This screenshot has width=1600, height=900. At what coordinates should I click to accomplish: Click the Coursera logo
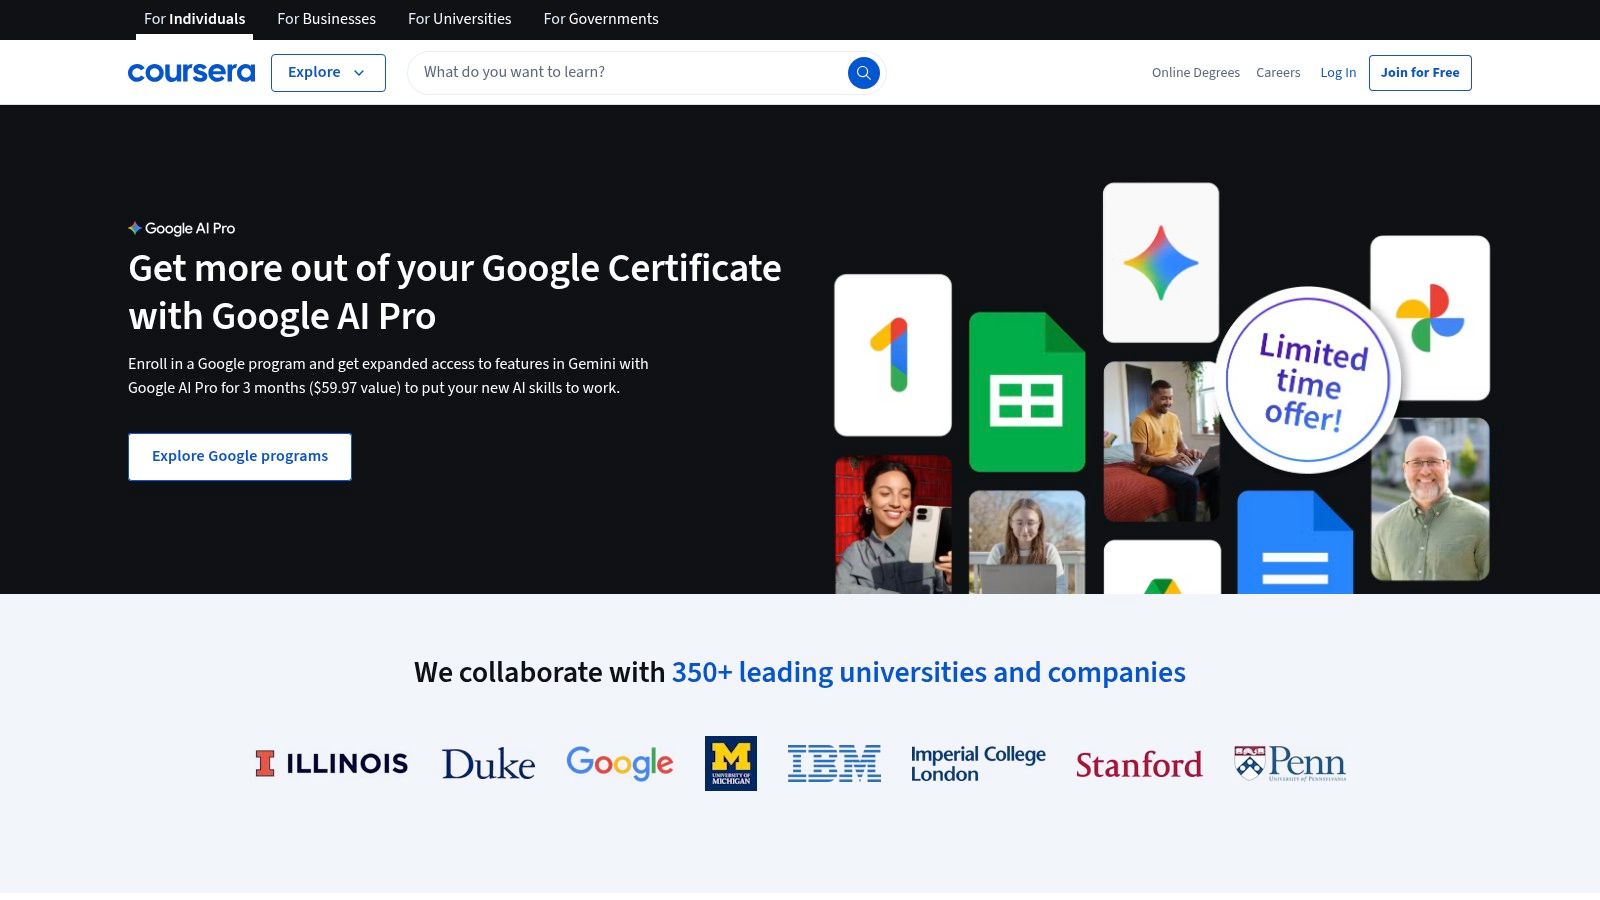(x=191, y=72)
